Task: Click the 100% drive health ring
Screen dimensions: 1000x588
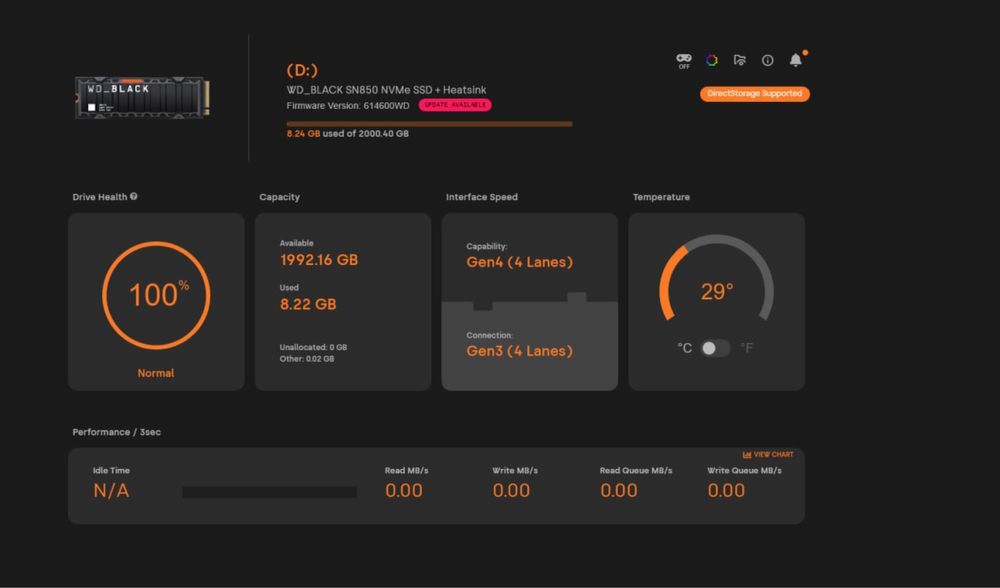Action: (156, 295)
